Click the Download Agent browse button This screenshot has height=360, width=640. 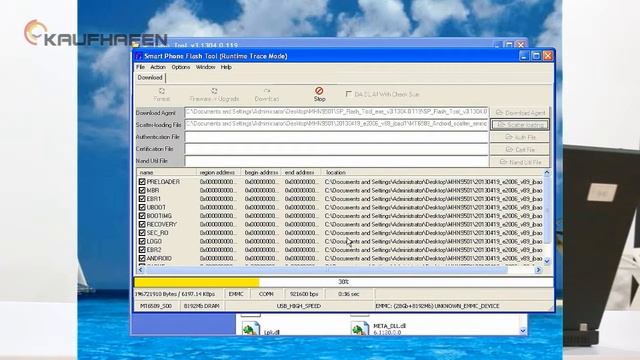[520, 113]
